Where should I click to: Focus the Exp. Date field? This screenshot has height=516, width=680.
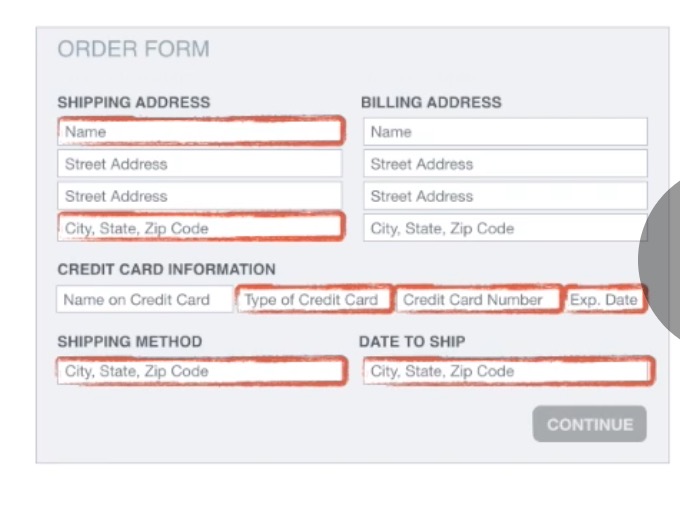coord(604,299)
